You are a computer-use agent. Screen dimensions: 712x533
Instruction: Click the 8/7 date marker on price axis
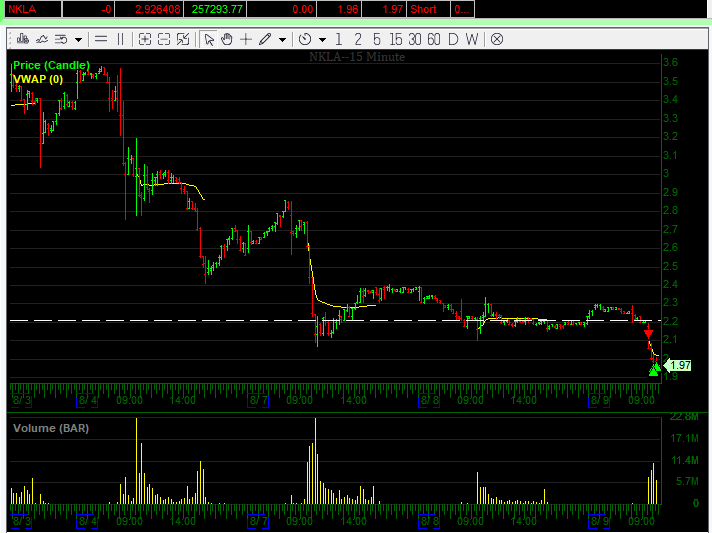258,400
